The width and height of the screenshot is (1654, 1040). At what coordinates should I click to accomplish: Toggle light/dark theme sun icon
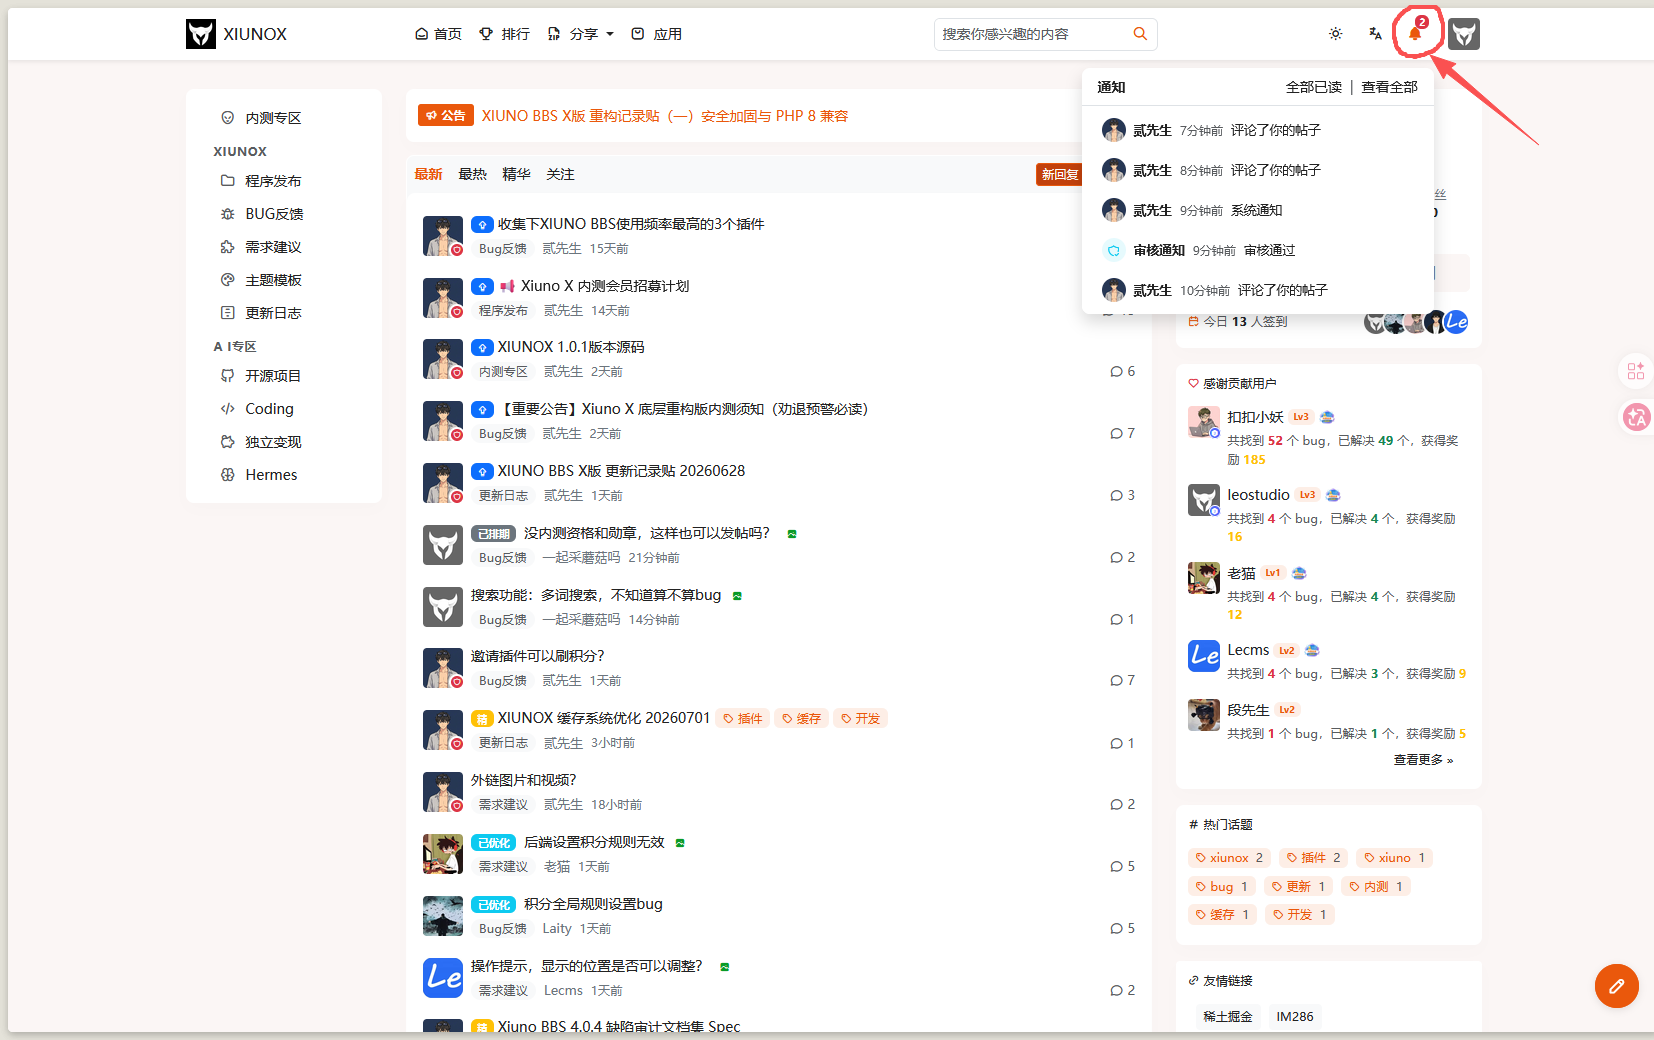[x=1335, y=34]
